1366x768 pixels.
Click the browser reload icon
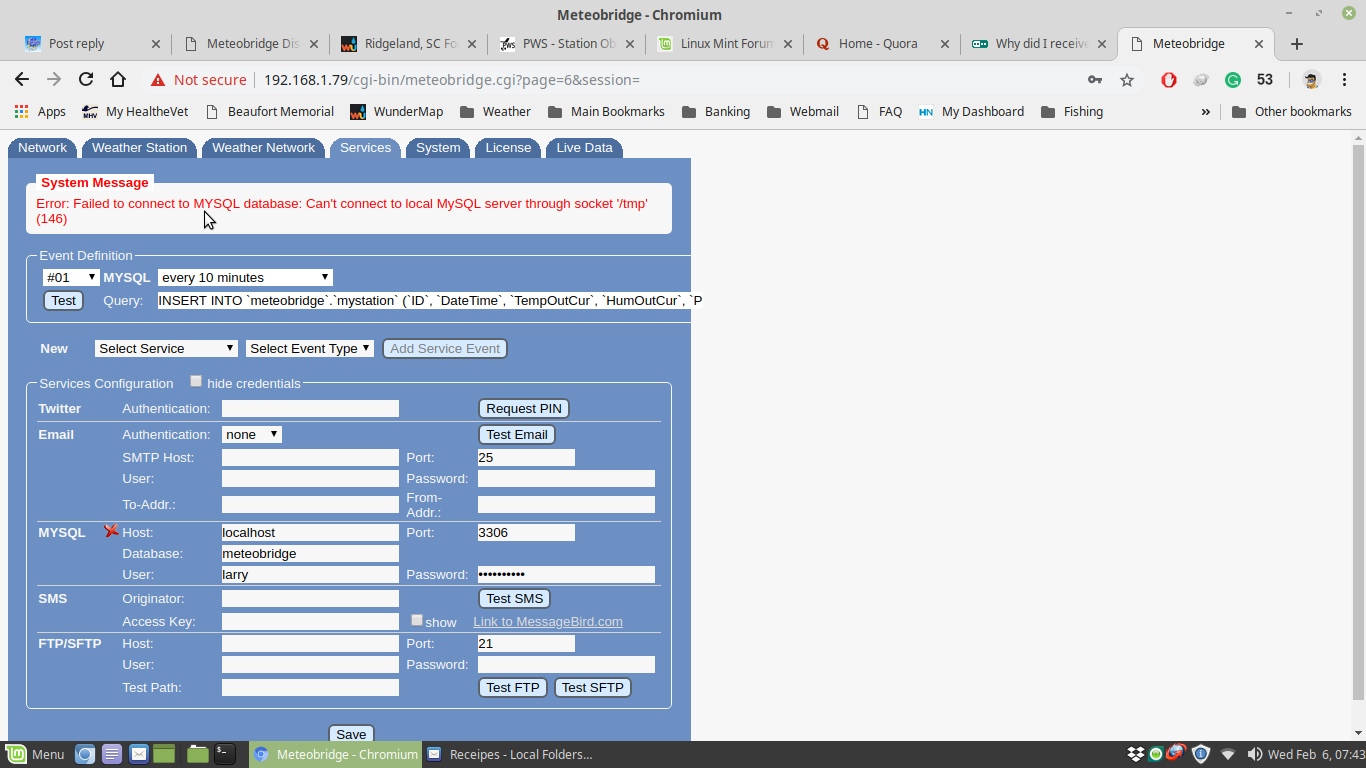click(x=86, y=80)
